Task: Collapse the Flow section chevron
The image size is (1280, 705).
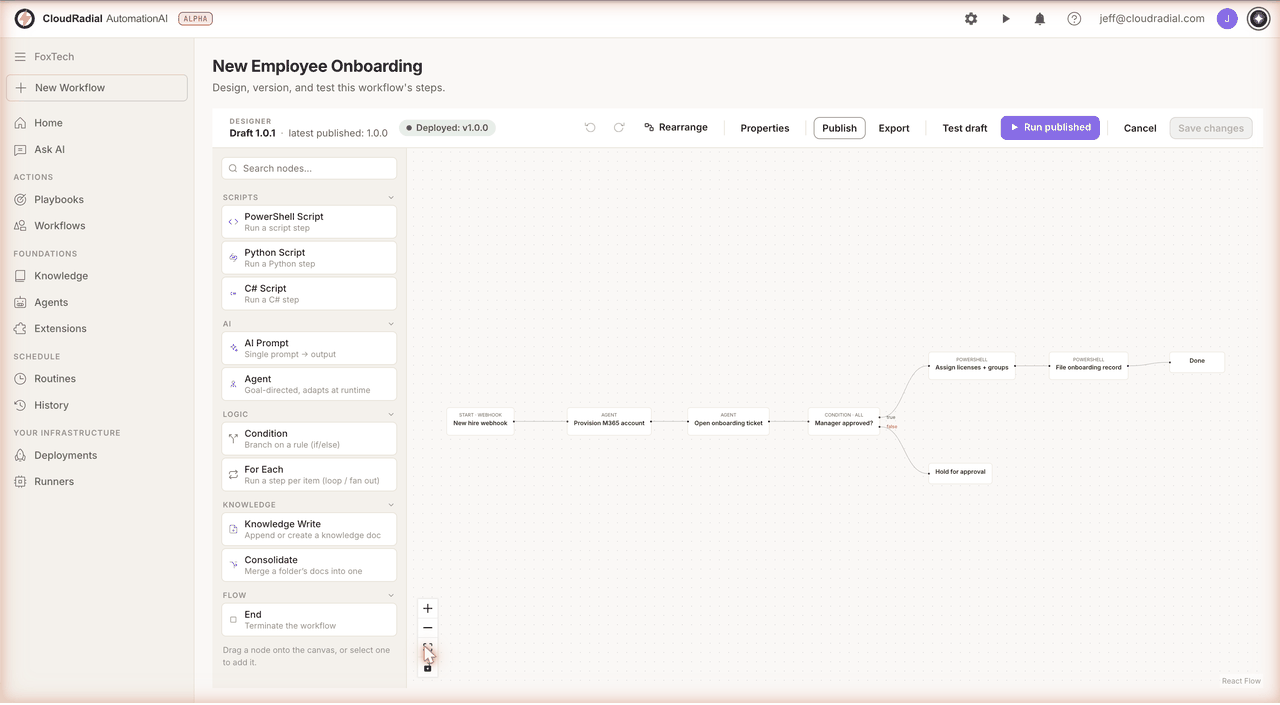Action: (391, 595)
